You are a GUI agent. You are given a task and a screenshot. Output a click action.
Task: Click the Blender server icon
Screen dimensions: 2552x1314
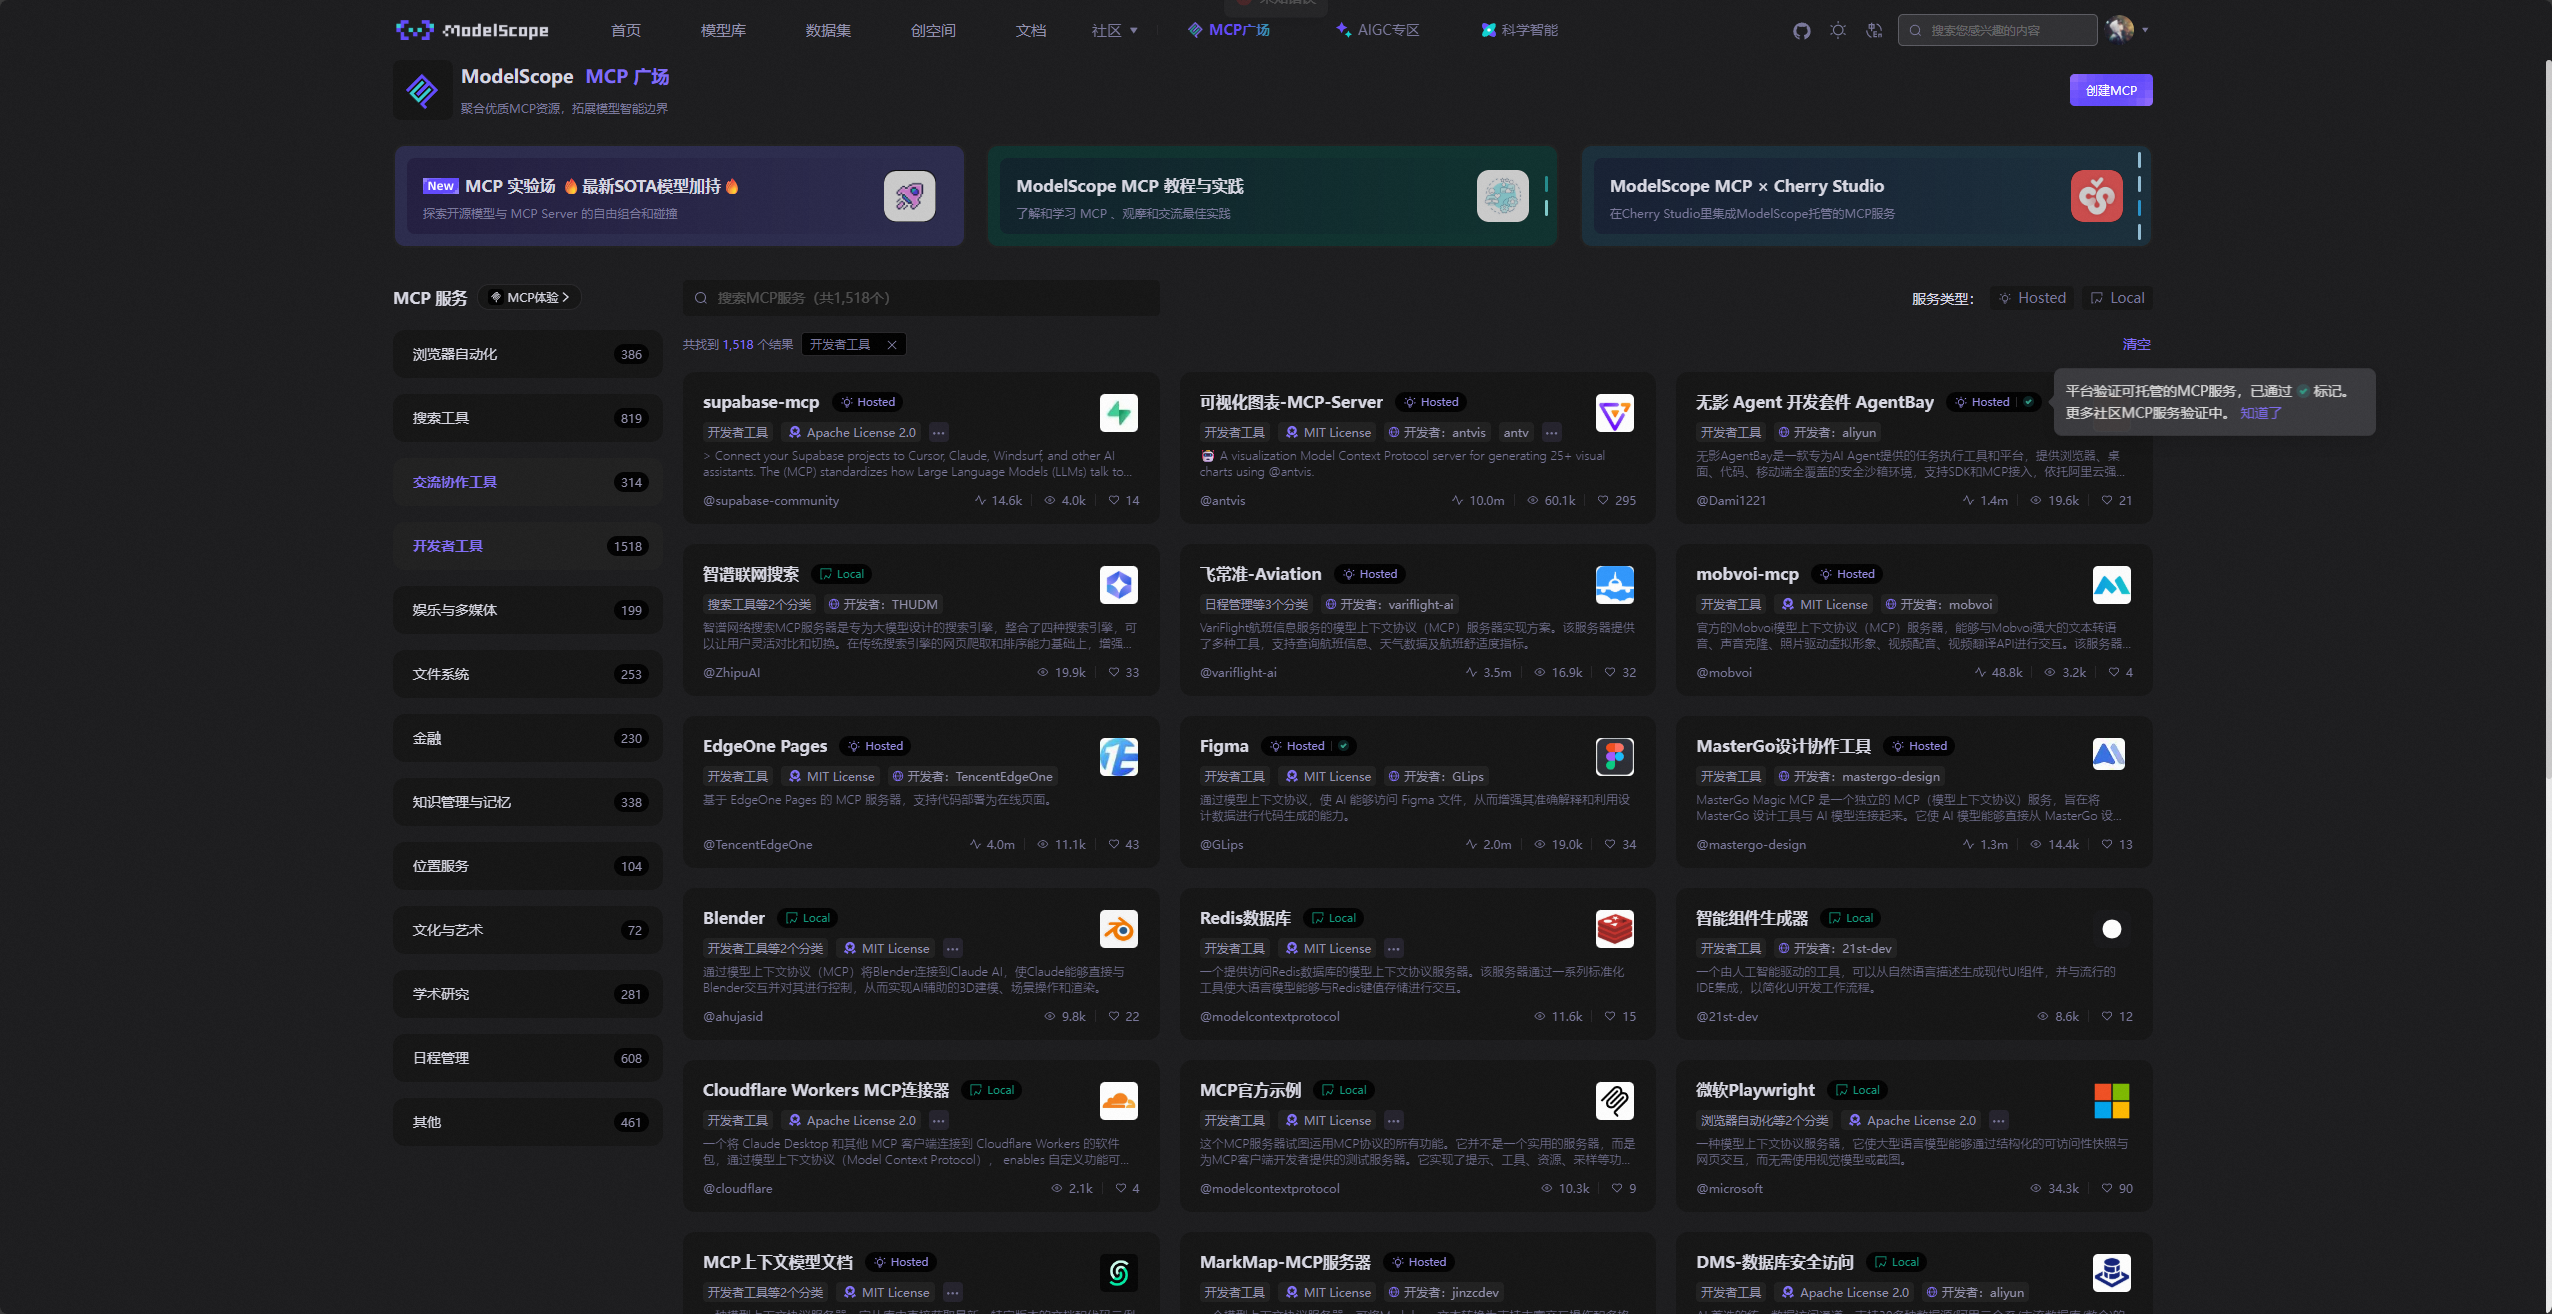(x=1118, y=929)
